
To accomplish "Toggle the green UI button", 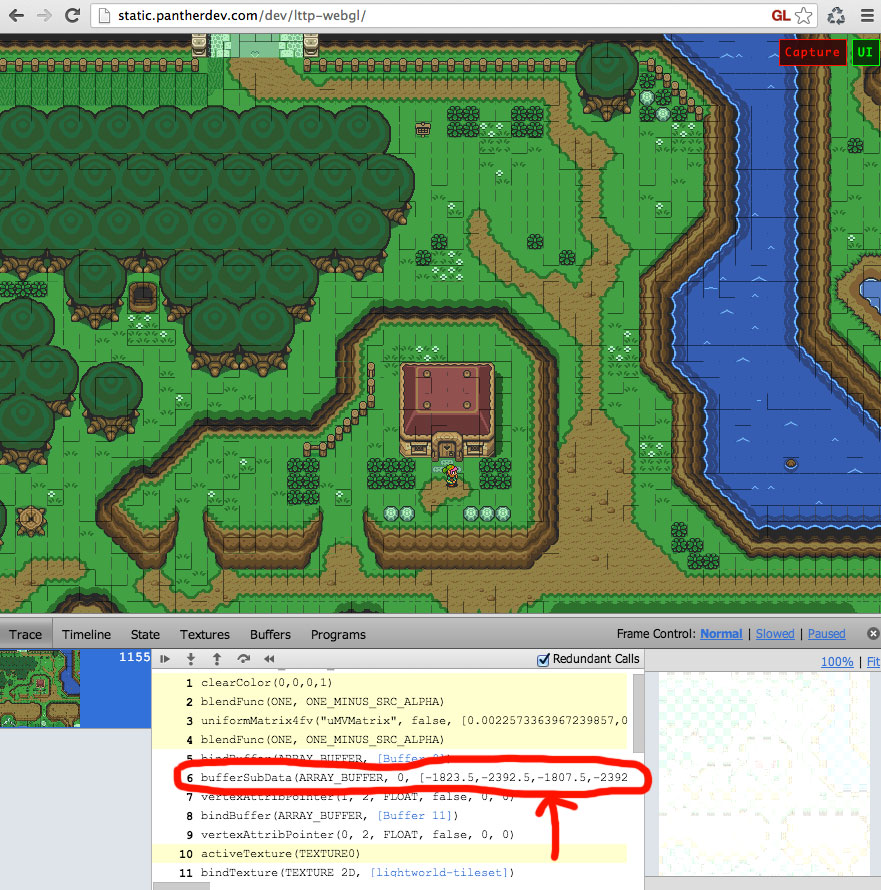I will point(865,52).
